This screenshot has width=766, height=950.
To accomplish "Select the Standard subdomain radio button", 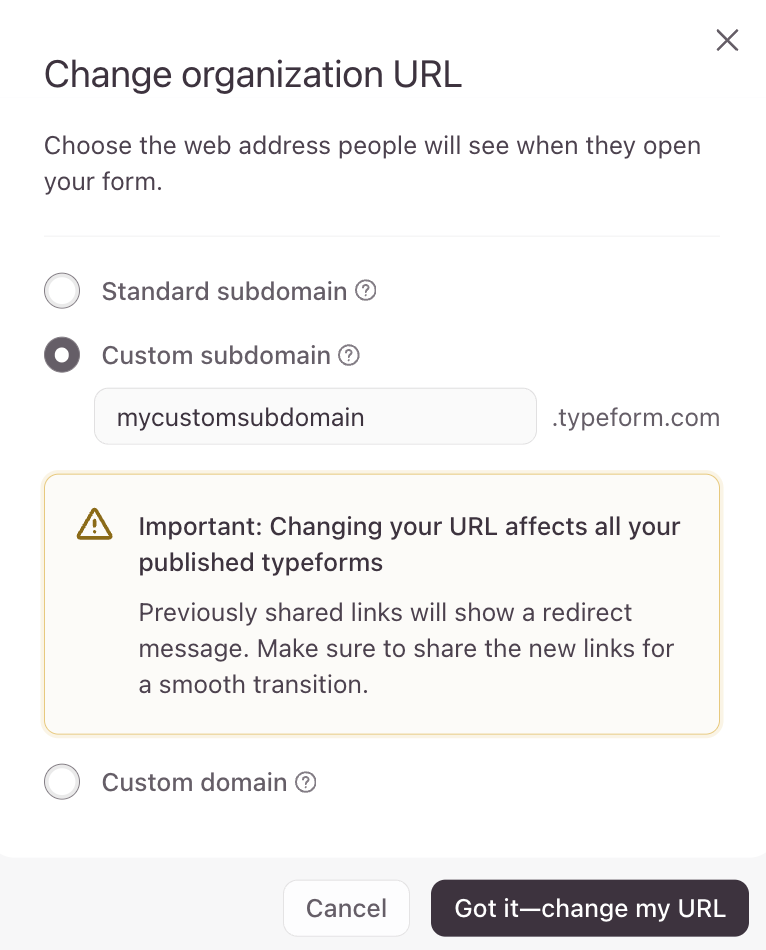I will tap(62, 292).
